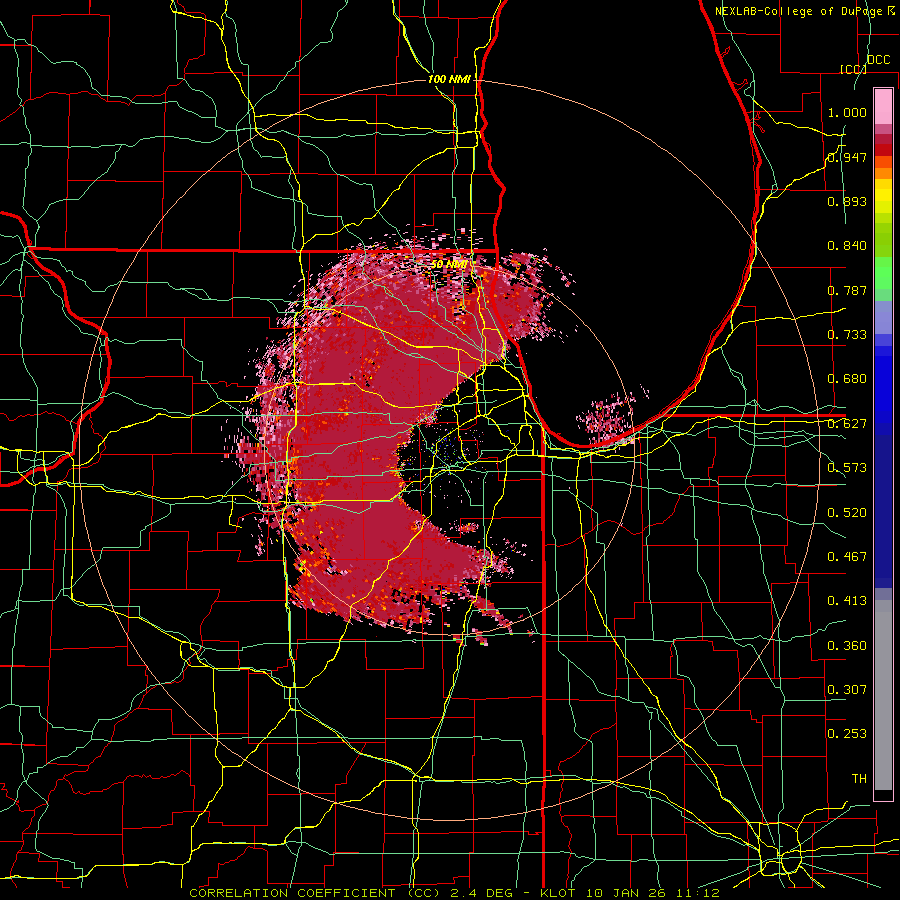Click the CORRELATION COEFFICIENT (CC) caption text

click(x=315, y=893)
